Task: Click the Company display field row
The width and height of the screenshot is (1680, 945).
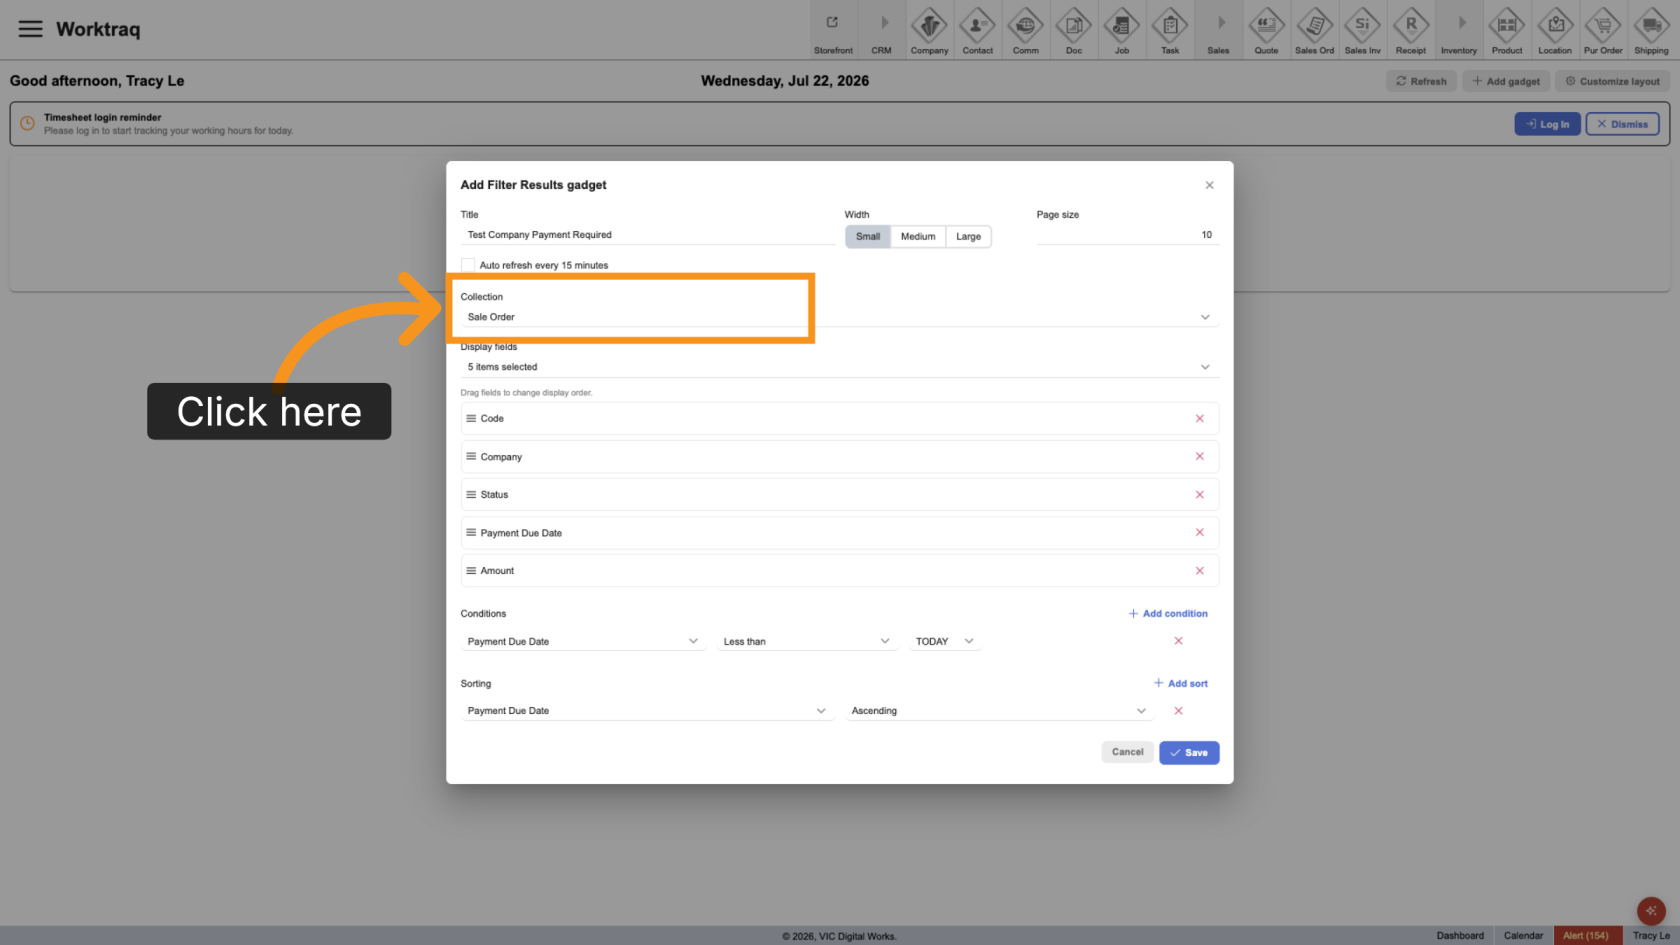Action: (839, 457)
